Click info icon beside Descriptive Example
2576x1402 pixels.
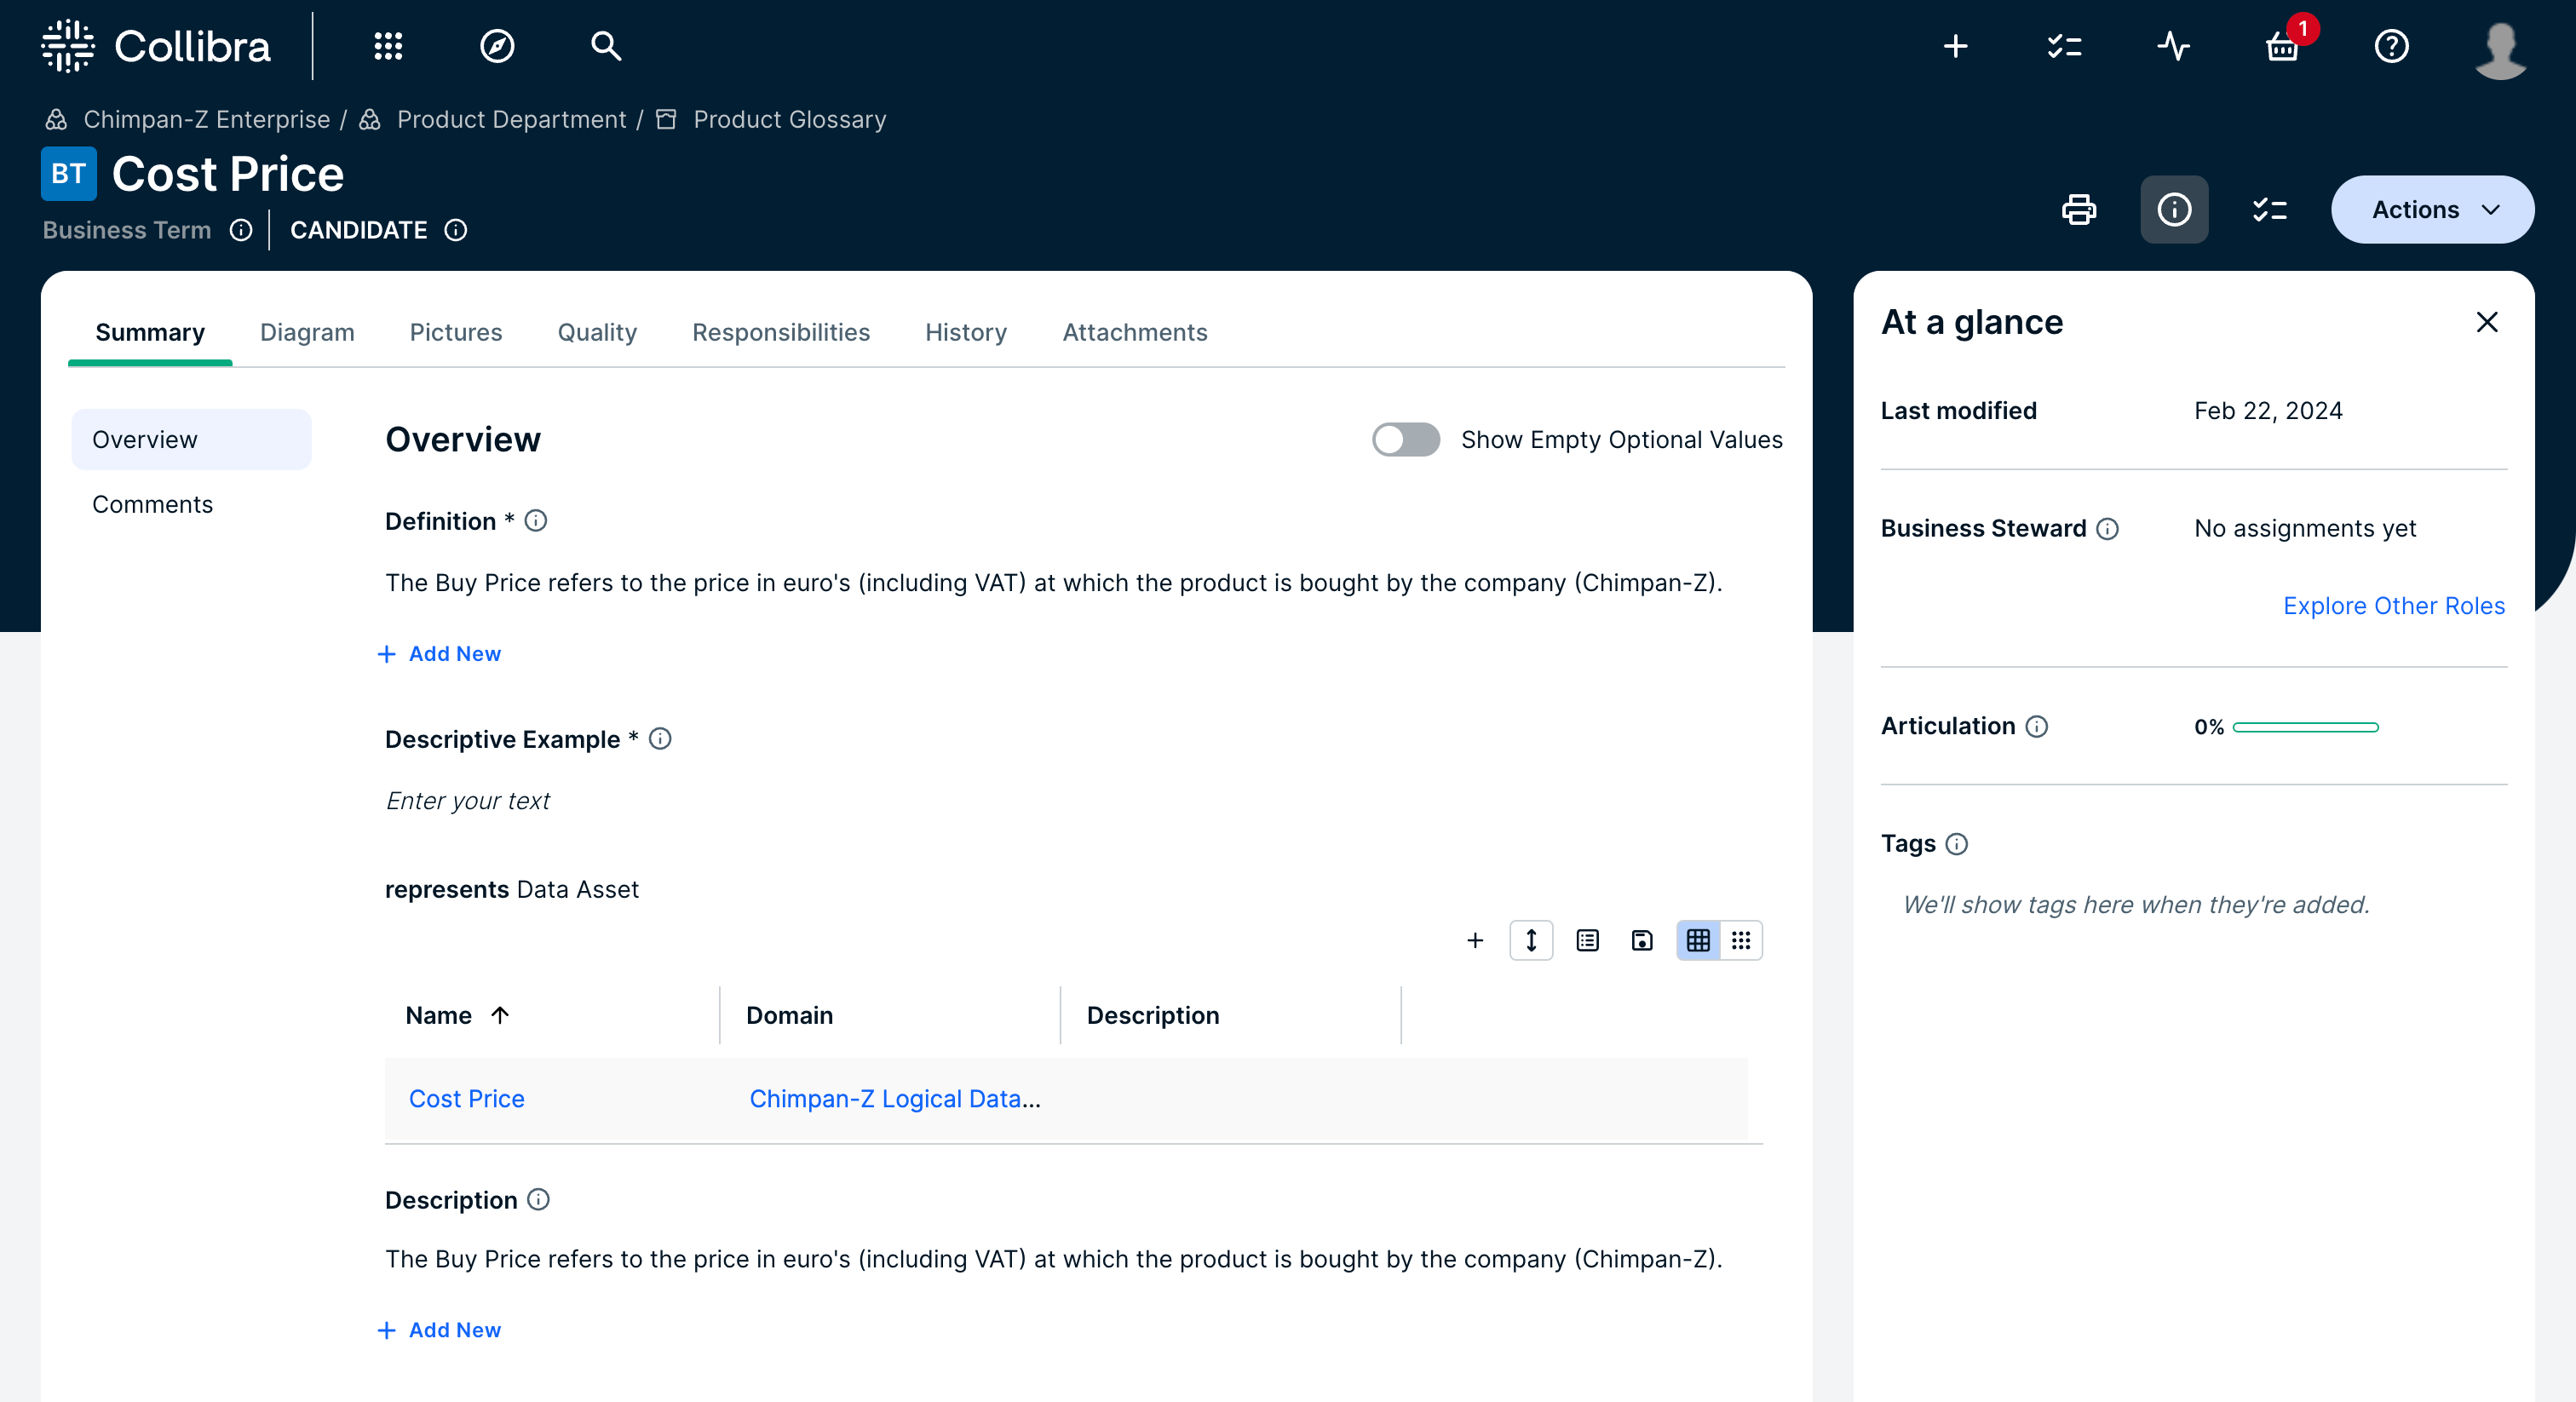click(x=660, y=739)
